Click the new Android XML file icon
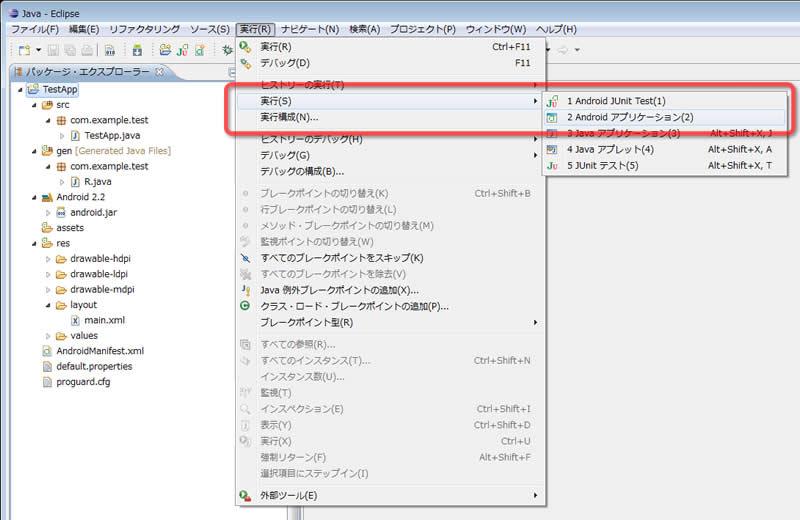Screen dimensions: 800x520 (199, 50)
